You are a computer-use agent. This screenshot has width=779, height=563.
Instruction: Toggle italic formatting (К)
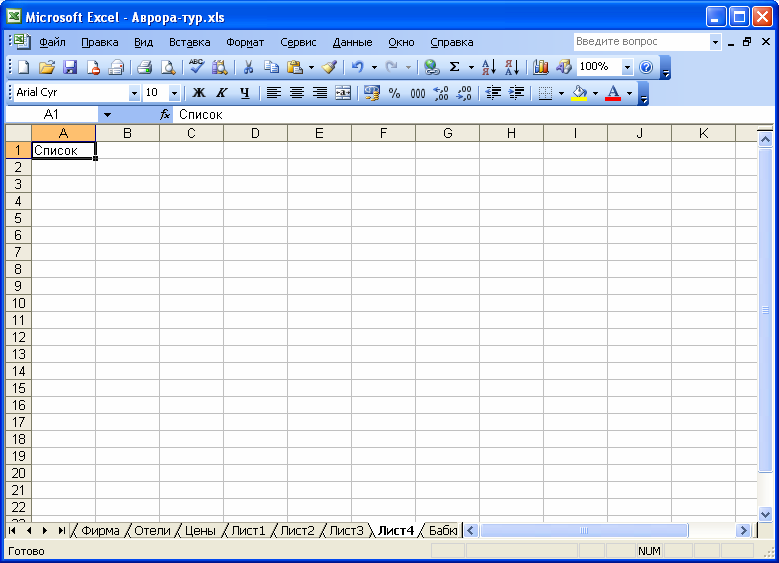221,93
